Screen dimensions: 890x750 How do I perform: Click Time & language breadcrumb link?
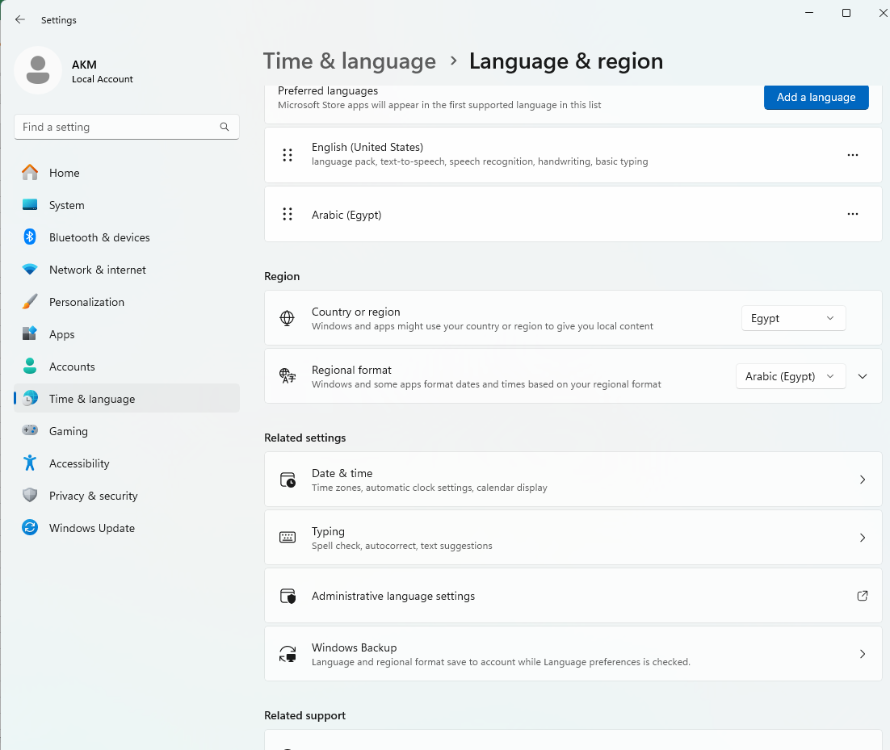coord(349,61)
